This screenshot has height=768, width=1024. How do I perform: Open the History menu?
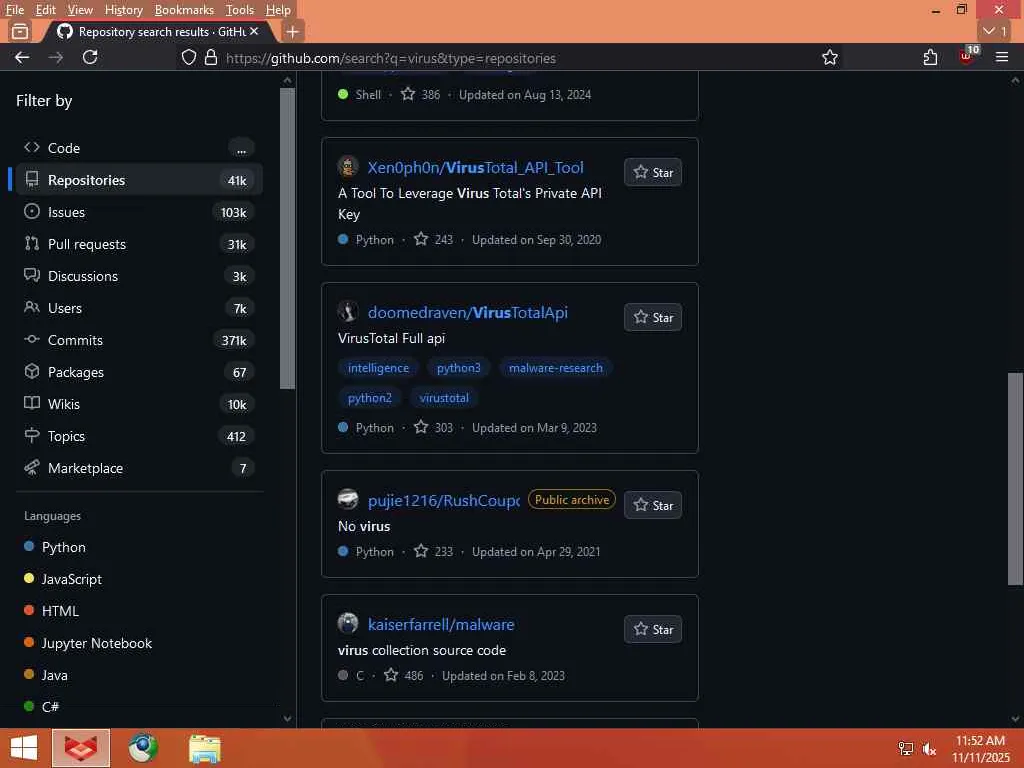click(123, 10)
